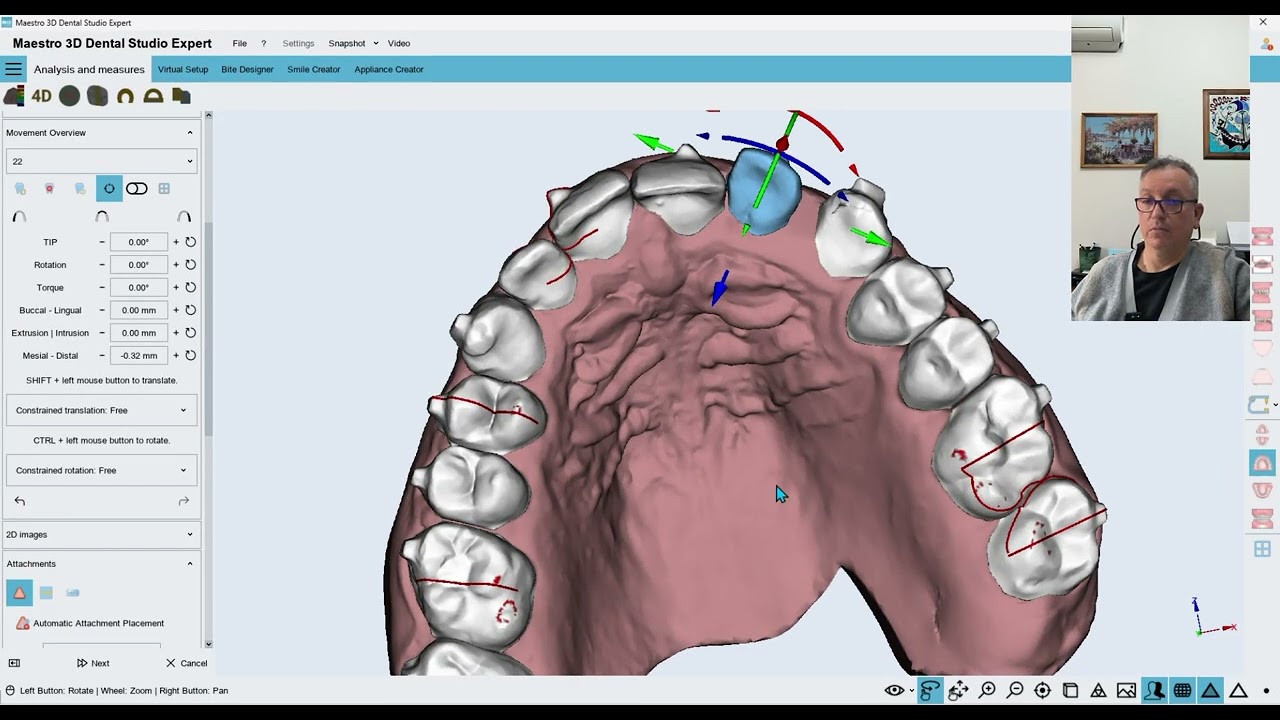The height and width of the screenshot is (720, 1280).
Task: Click the 4D toolbar icon
Action: pyautogui.click(x=41, y=96)
